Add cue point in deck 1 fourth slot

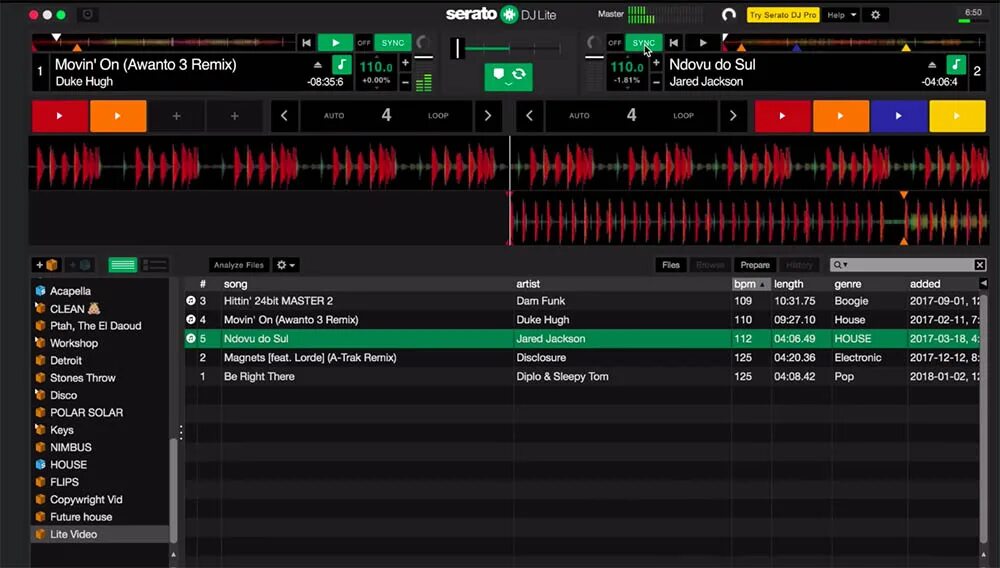point(235,116)
